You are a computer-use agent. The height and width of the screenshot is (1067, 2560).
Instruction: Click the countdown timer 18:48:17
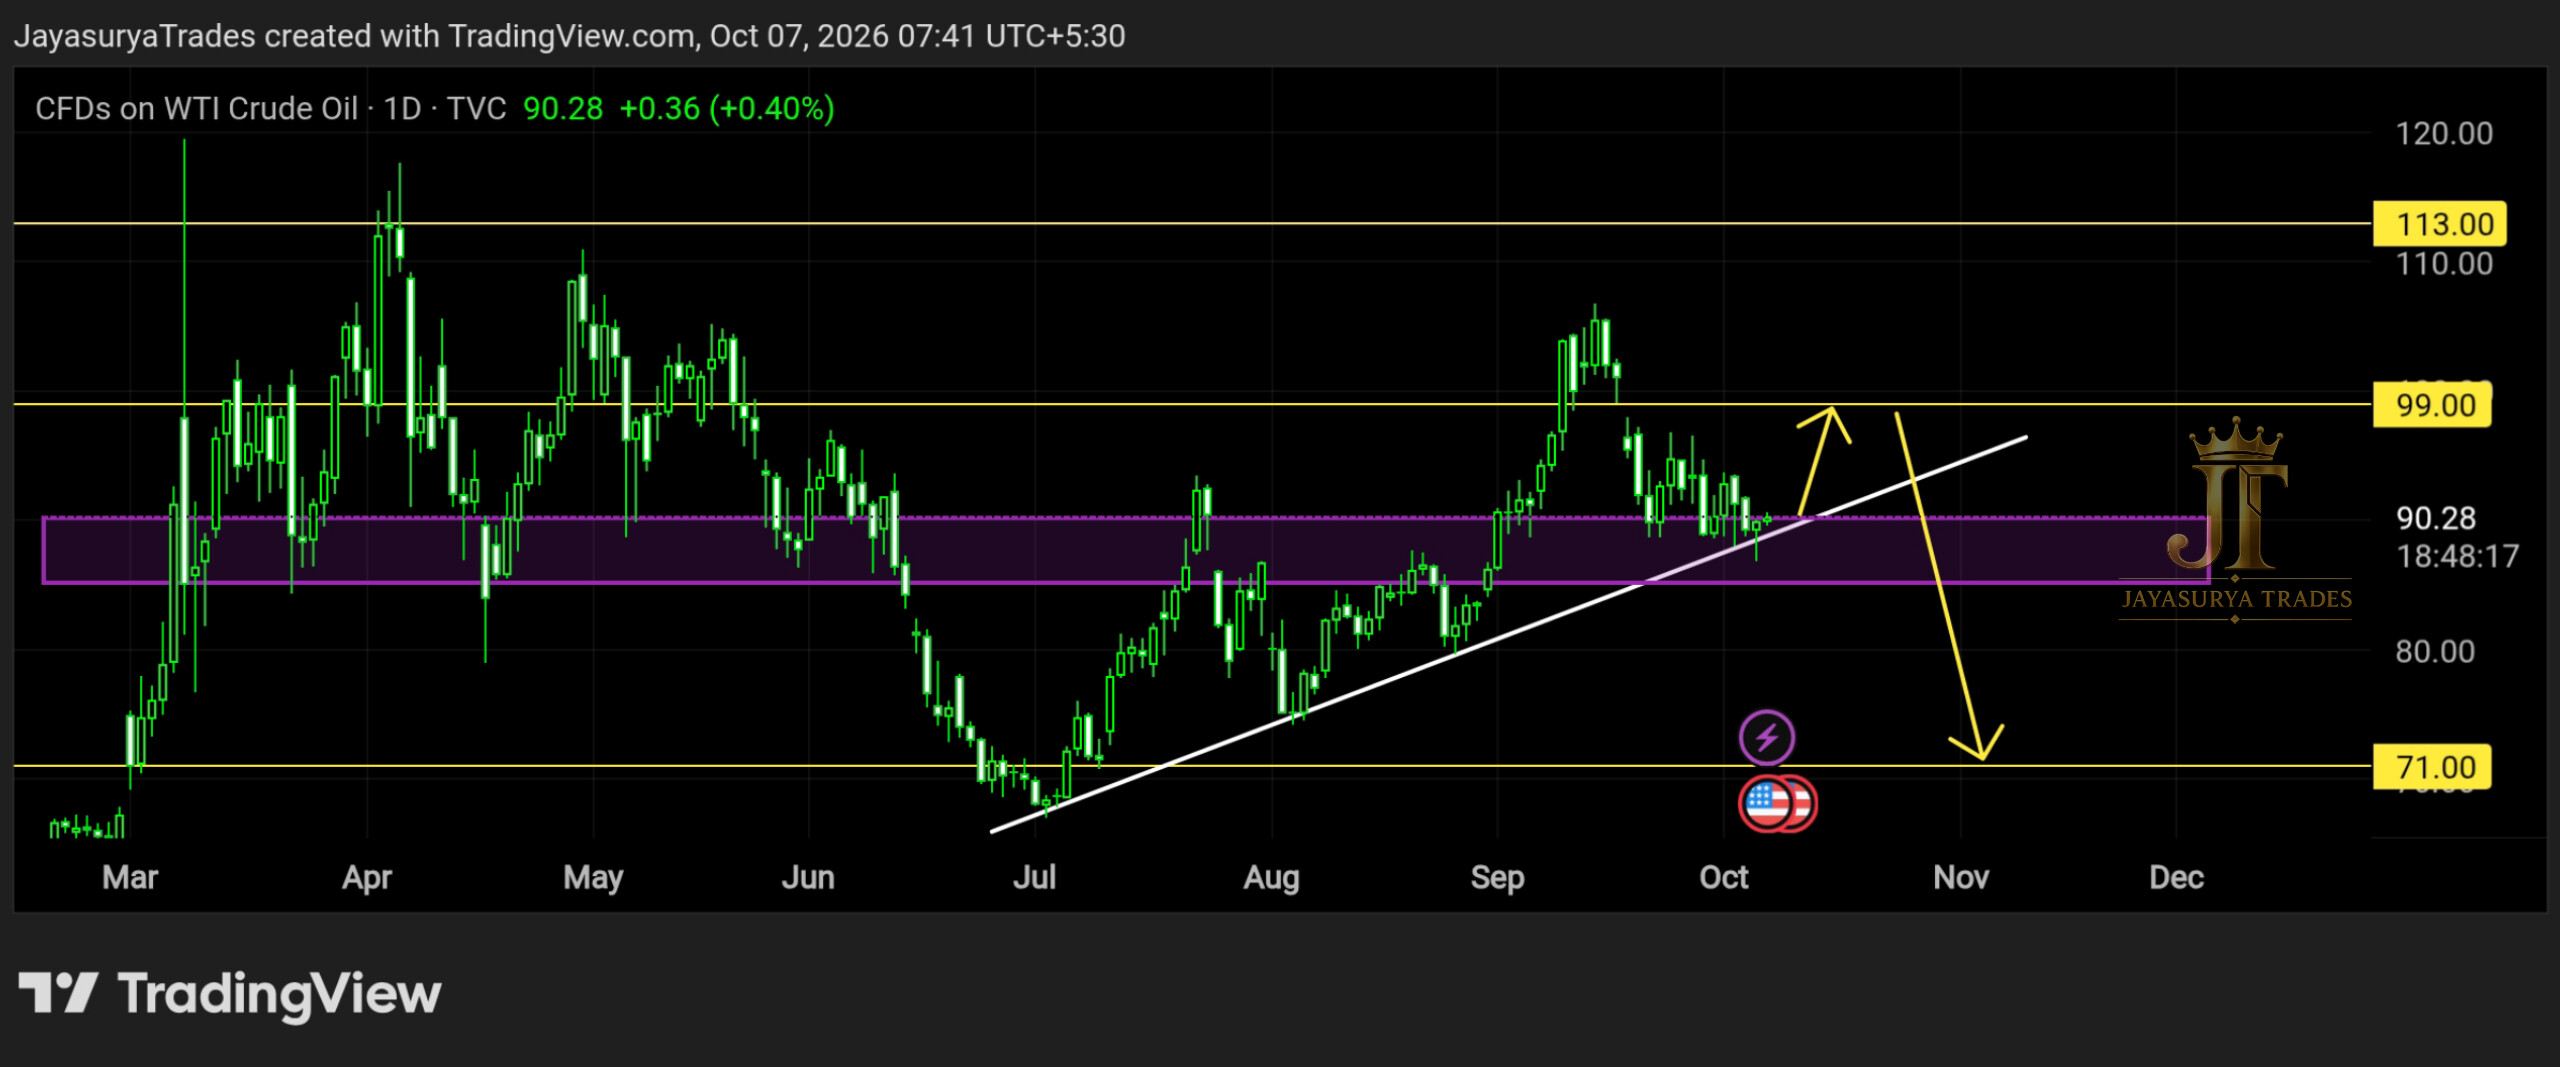(x=2457, y=556)
